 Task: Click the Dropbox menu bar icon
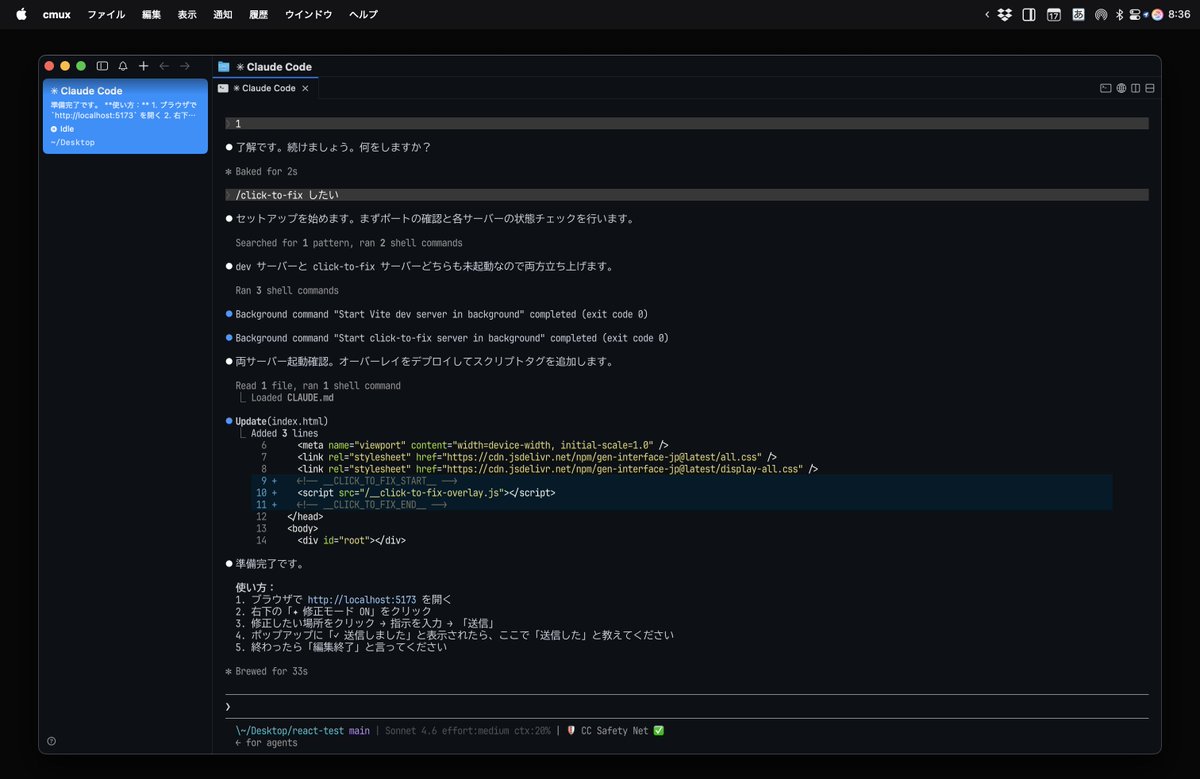pyautogui.click(x=1005, y=14)
